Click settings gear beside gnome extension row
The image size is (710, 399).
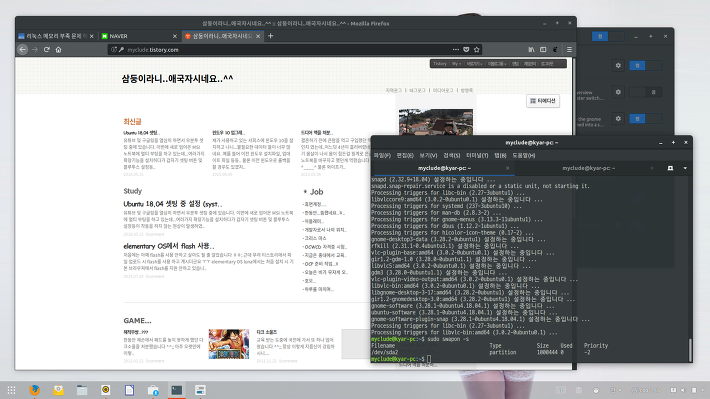(x=618, y=119)
